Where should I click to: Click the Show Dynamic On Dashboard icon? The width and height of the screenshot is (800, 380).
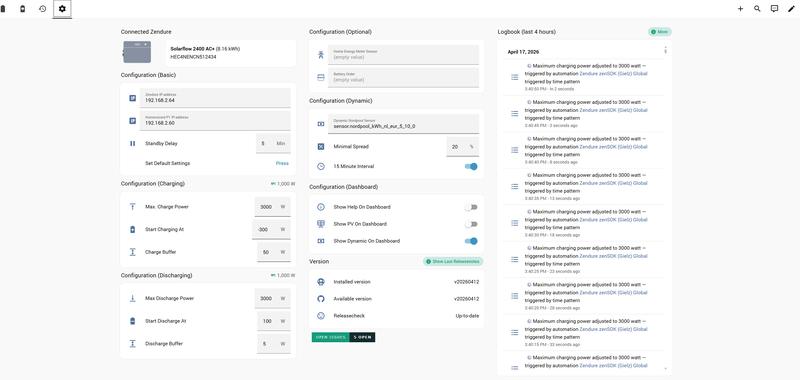(320, 241)
